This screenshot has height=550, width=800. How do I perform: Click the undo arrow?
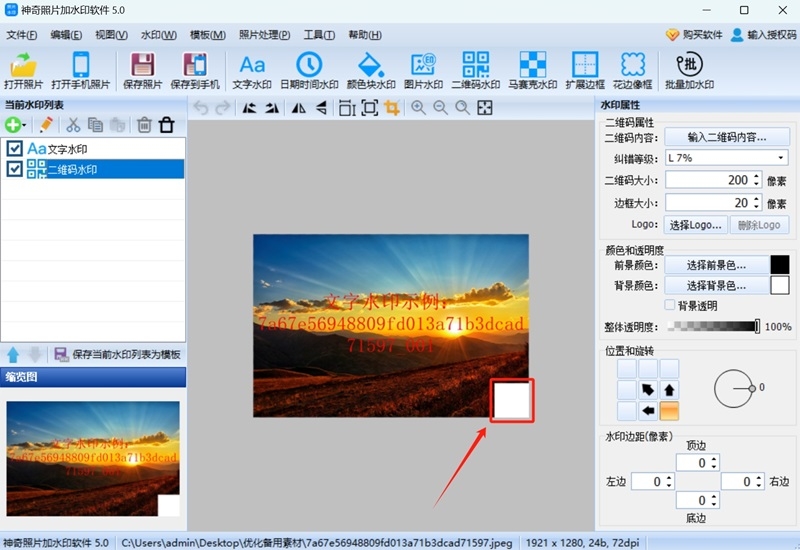coord(201,108)
